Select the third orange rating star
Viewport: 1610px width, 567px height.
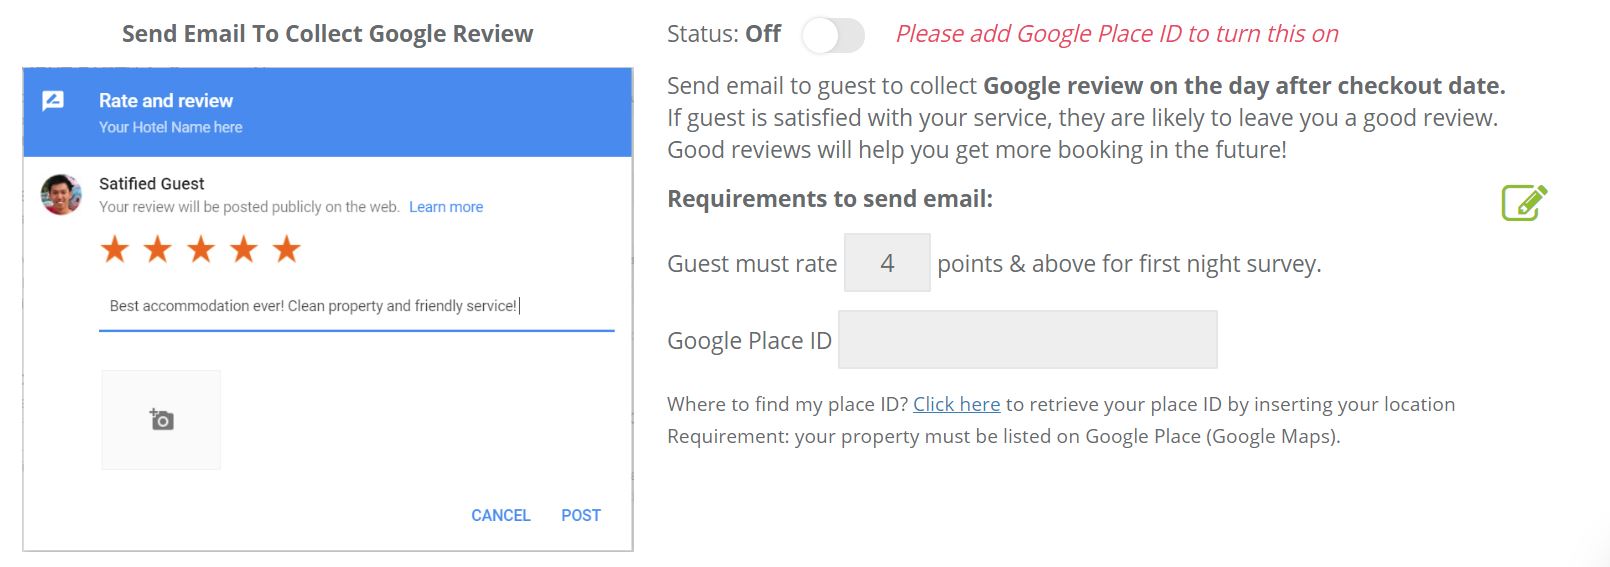pos(201,249)
